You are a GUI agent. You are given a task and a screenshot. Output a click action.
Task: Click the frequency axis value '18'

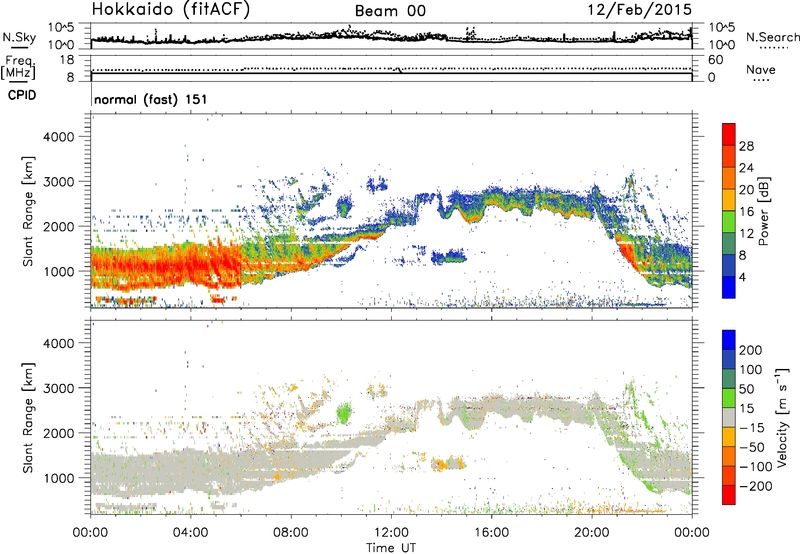coord(67,60)
